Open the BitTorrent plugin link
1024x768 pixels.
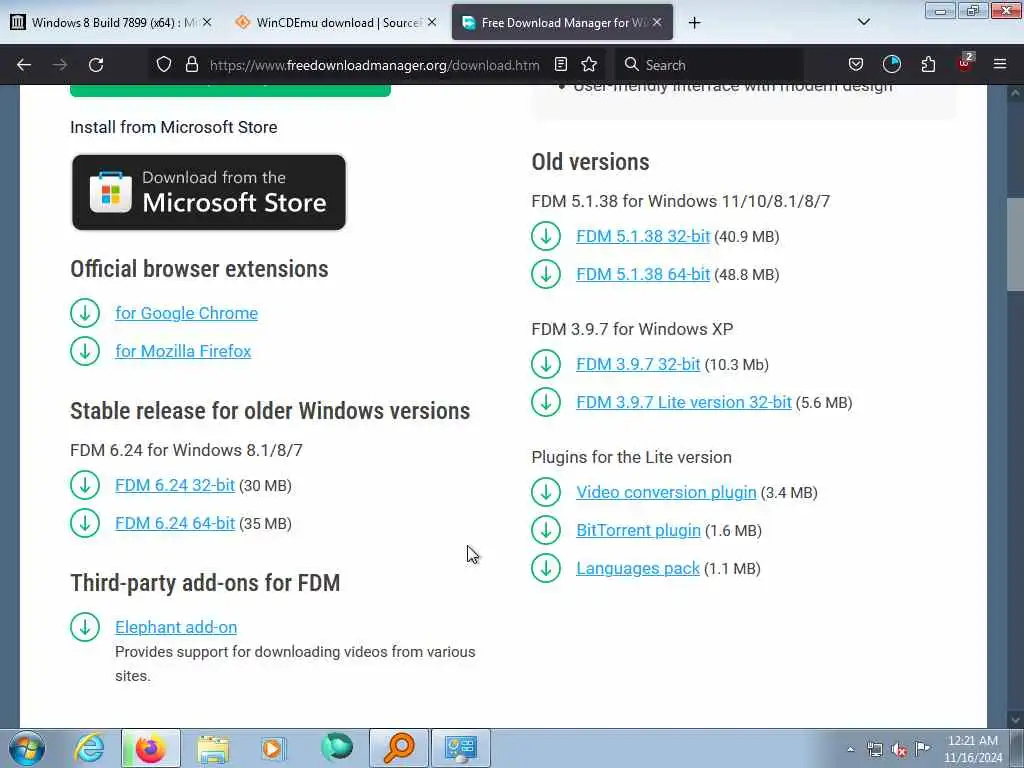(638, 530)
